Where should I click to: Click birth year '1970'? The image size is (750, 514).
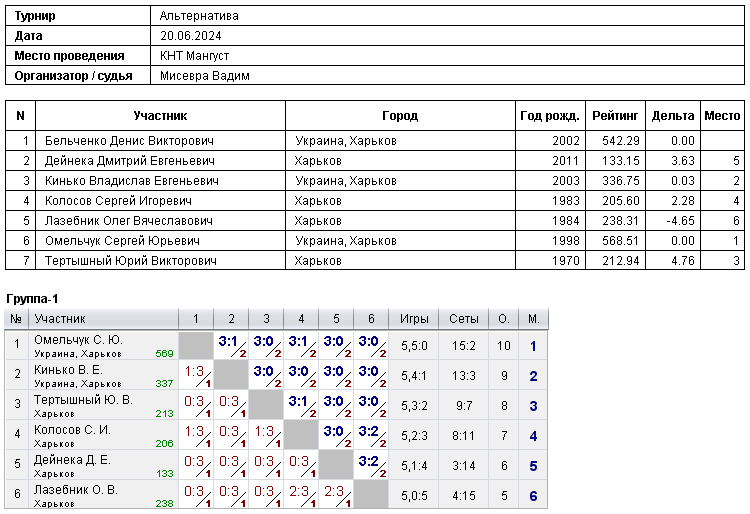pyautogui.click(x=566, y=261)
